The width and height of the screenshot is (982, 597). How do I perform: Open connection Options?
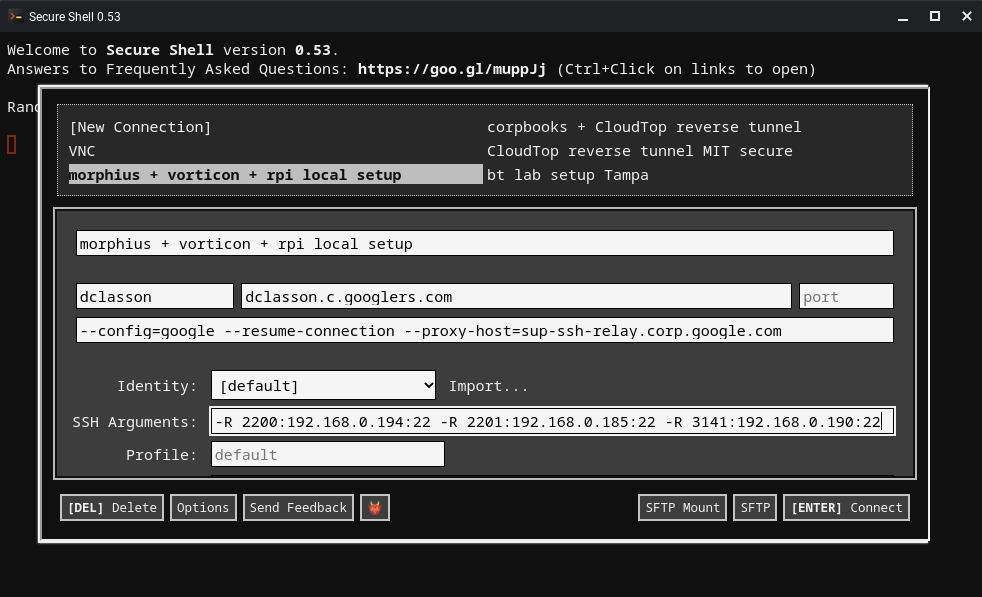(x=203, y=508)
